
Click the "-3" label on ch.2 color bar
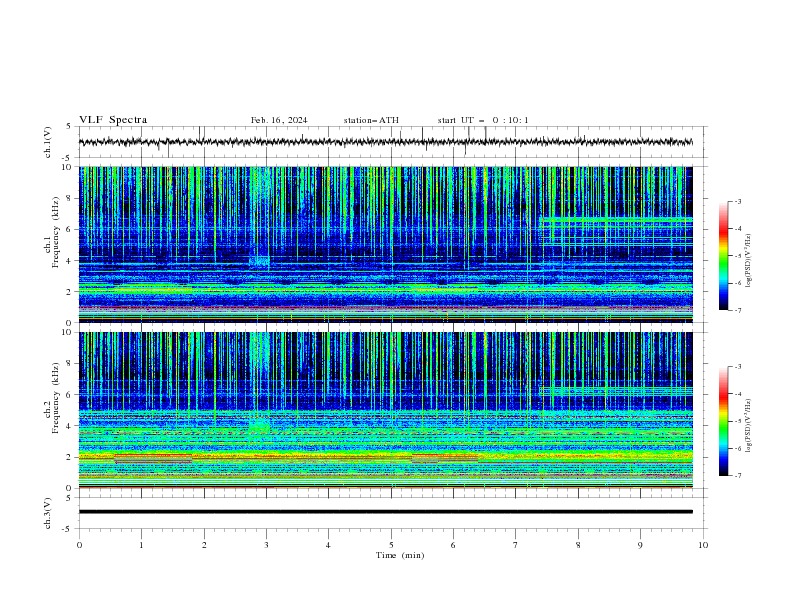[x=737, y=367]
